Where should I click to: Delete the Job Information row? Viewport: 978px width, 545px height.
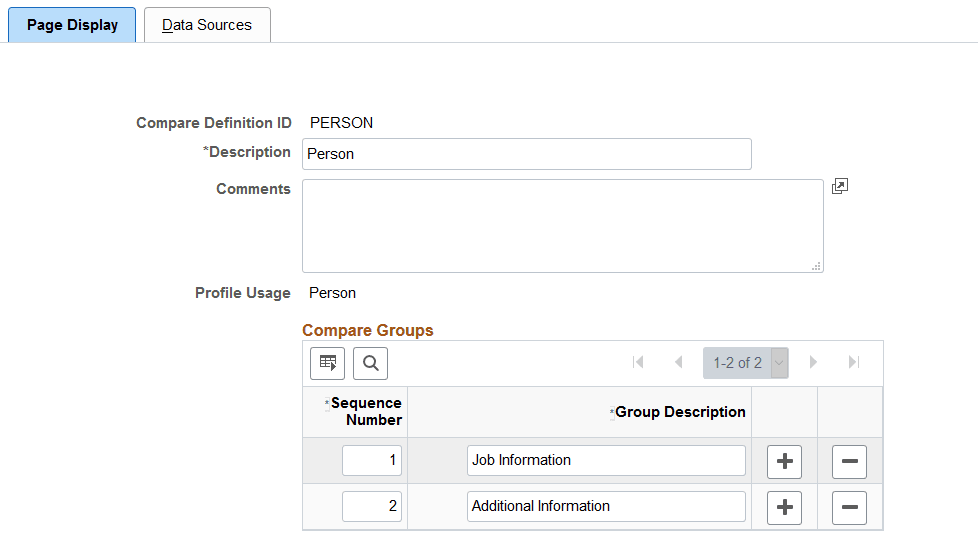click(849, 461)
